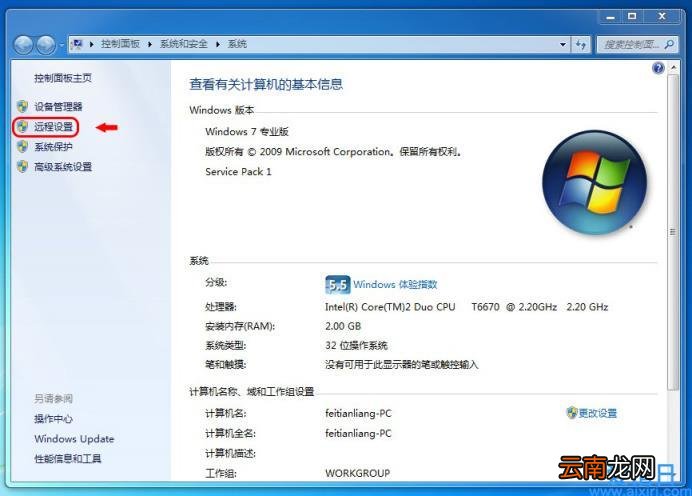Viewport: 692px width, 496px height.
Task: Select the heading 查看有关计算机的基本信息
Action: 266,84
